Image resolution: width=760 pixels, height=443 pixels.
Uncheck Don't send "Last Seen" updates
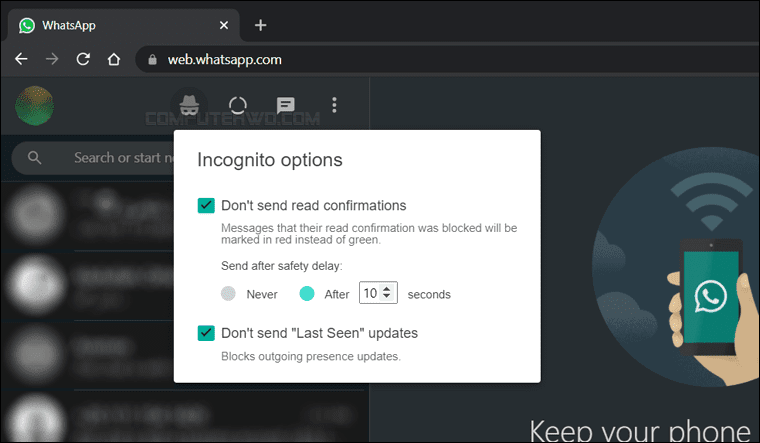point(206,333)
